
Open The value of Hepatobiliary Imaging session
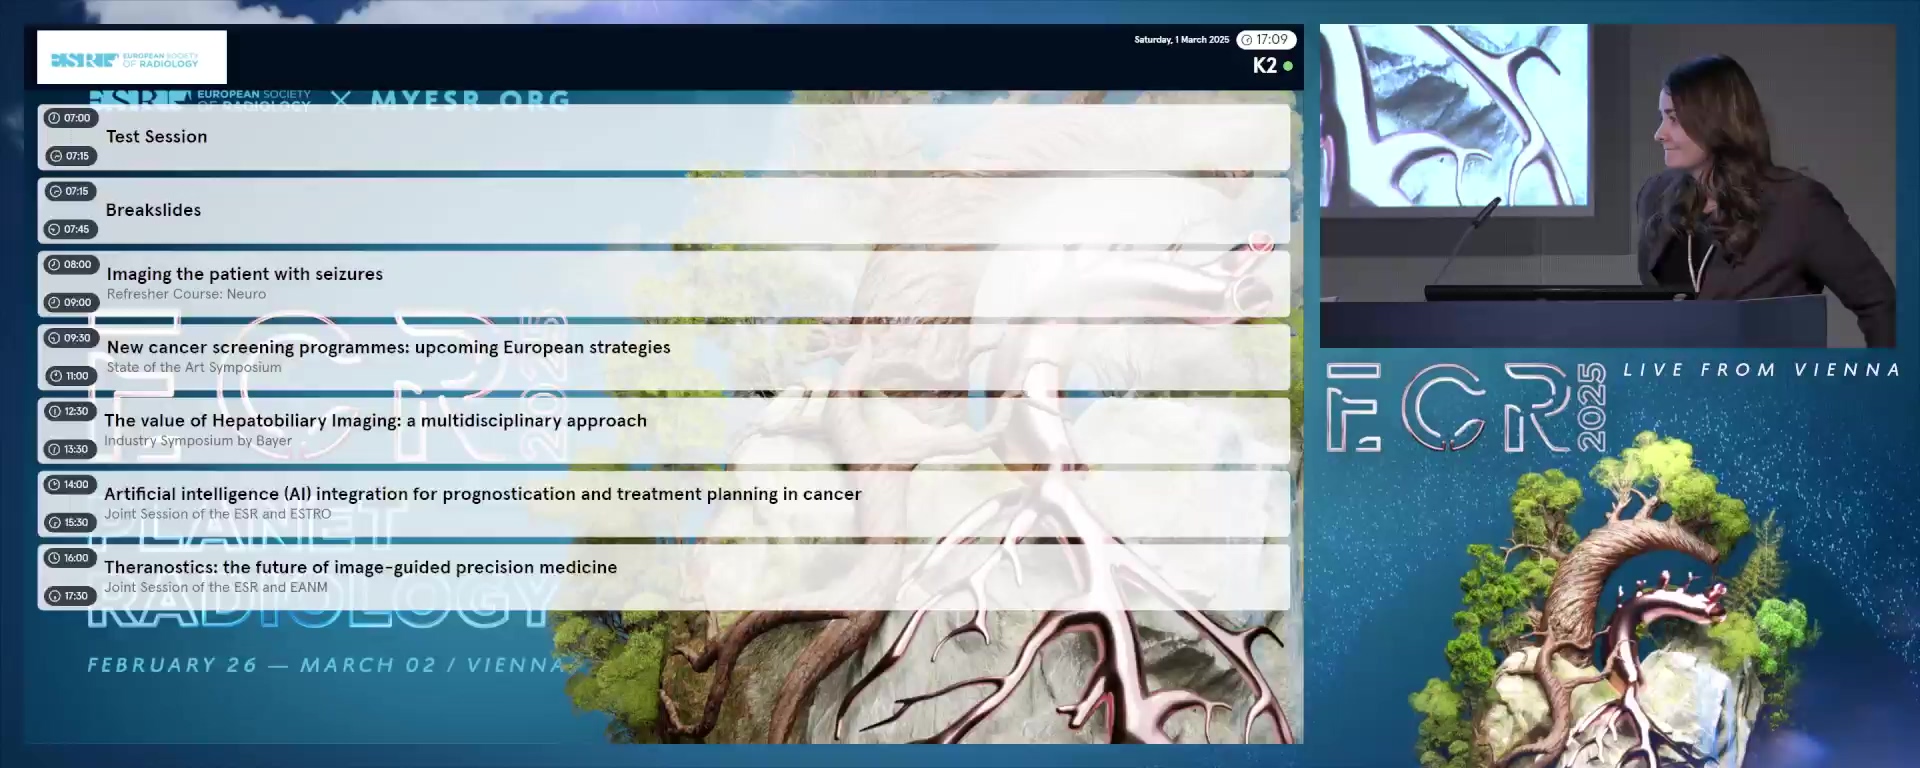(x=664, y=430)
